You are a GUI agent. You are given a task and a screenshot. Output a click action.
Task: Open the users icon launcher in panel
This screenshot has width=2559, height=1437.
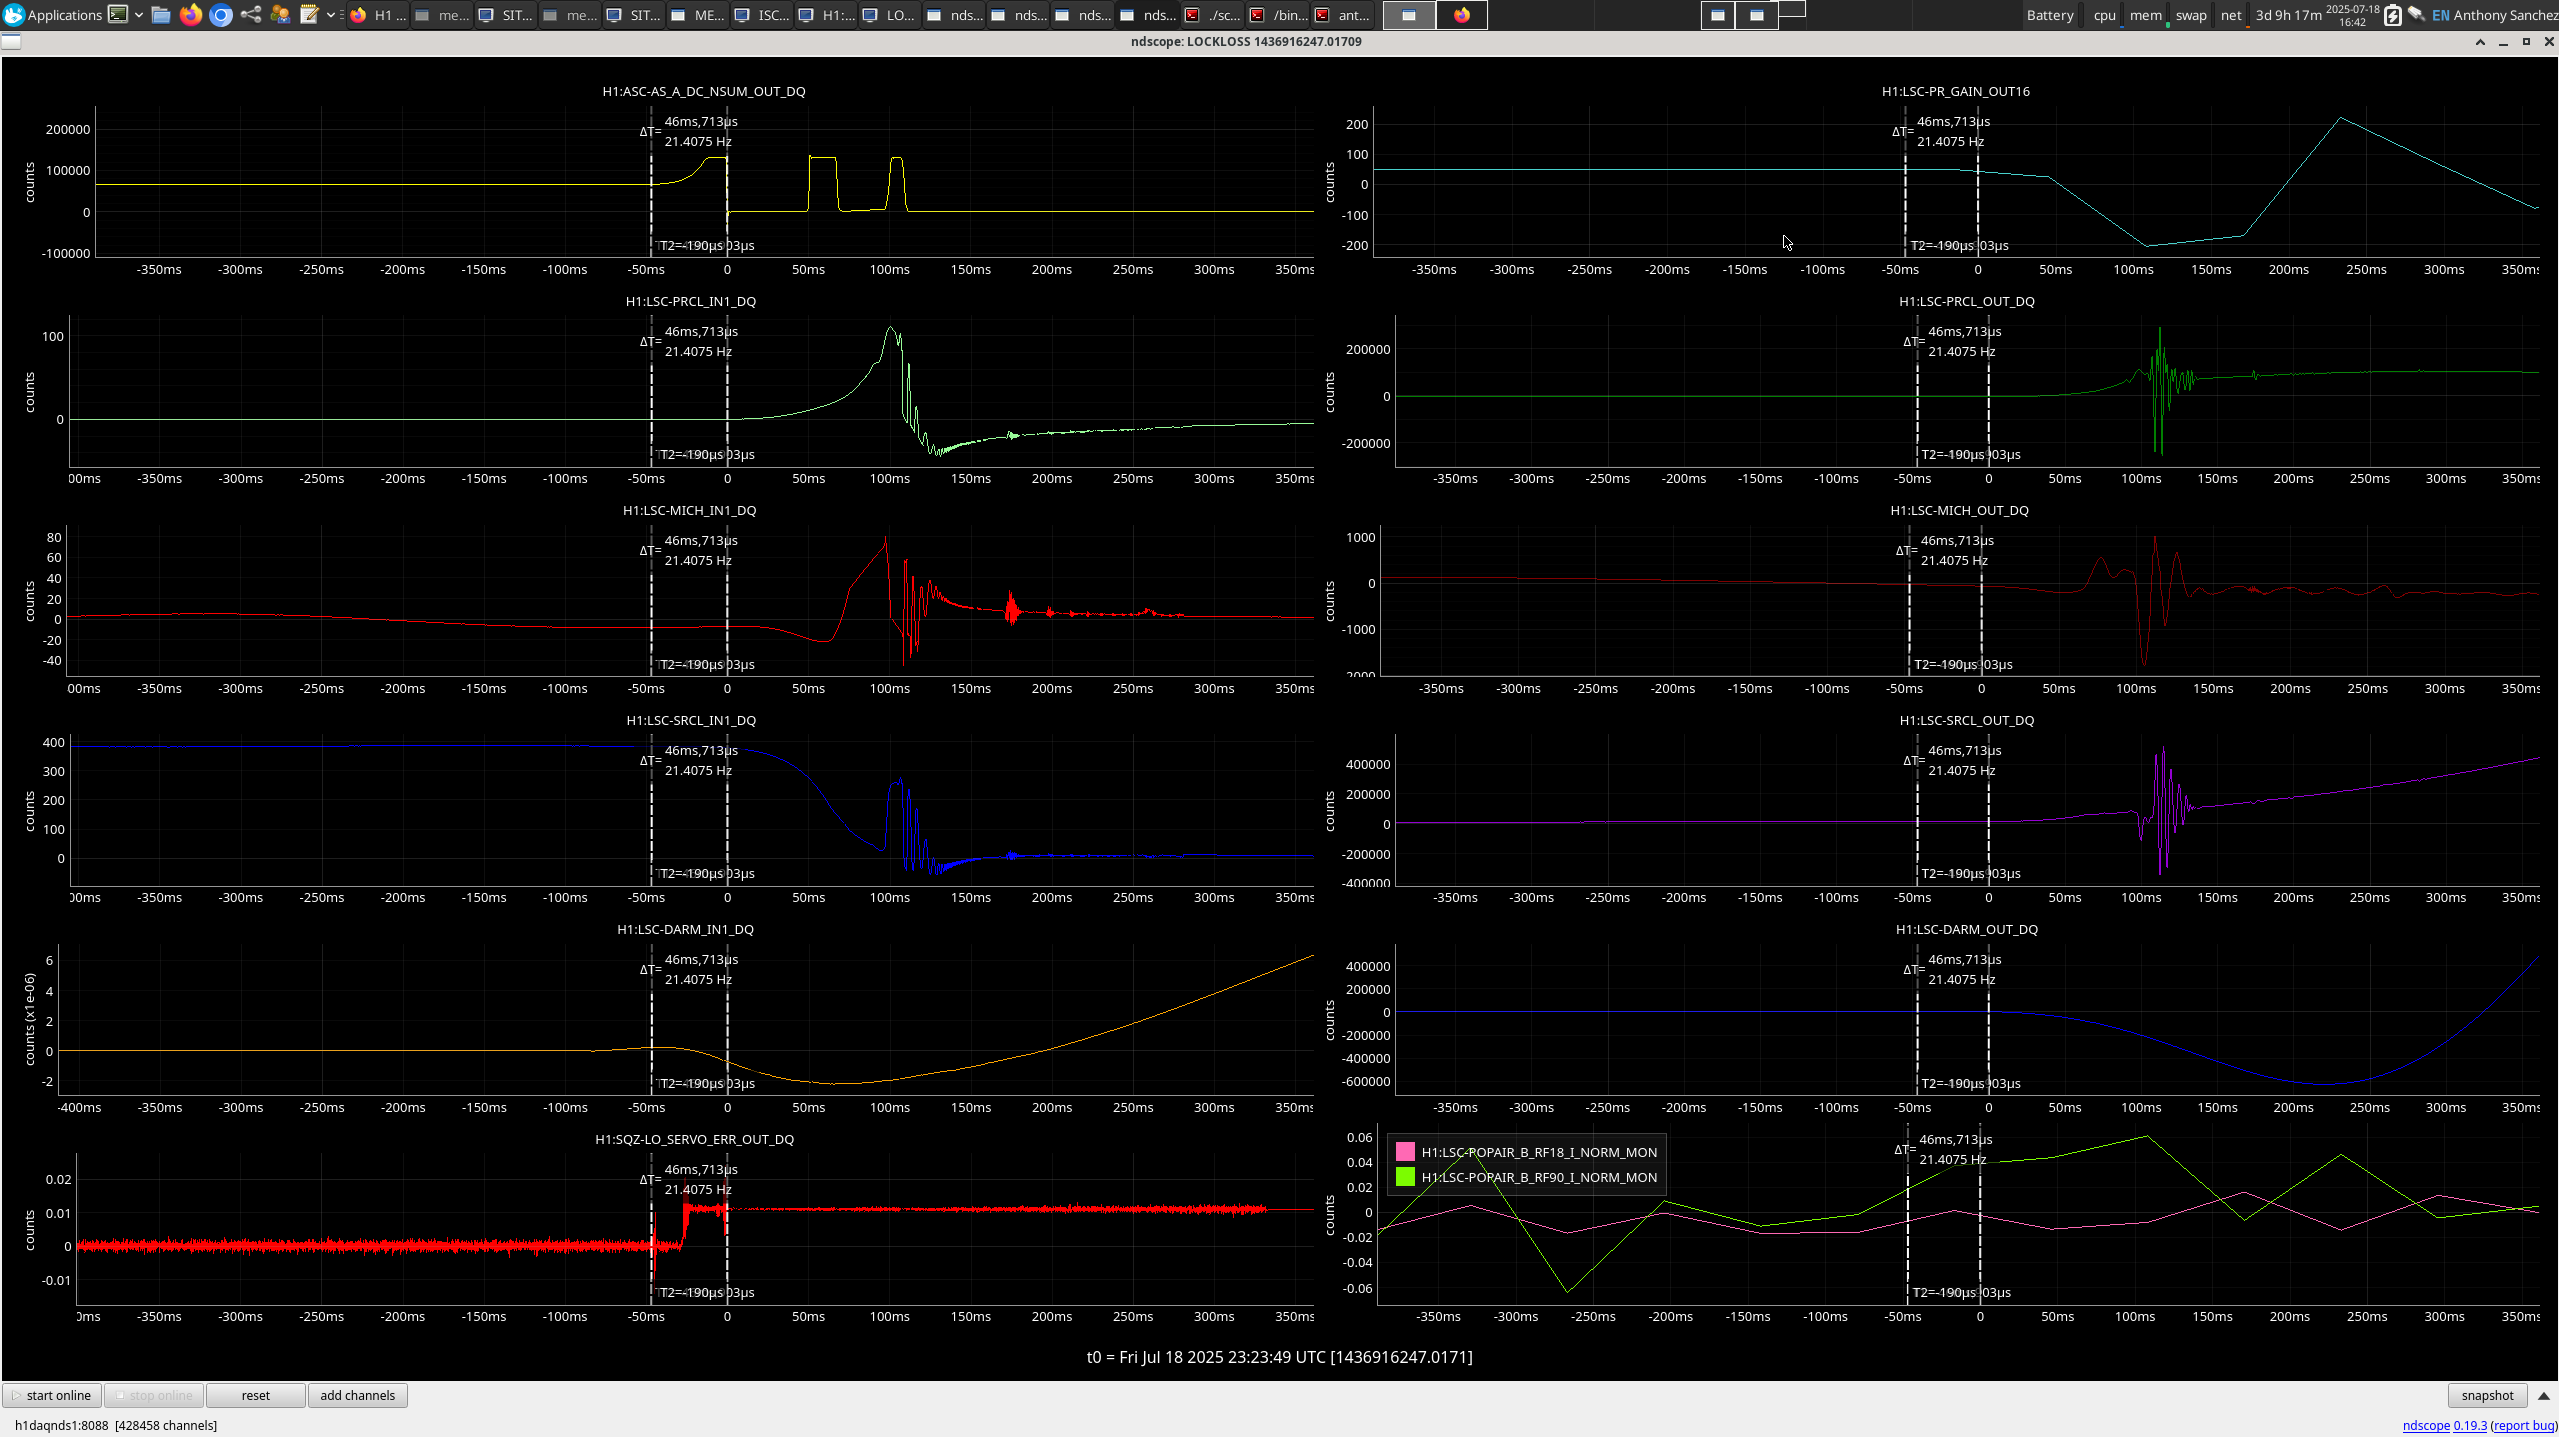pos(280,15)
